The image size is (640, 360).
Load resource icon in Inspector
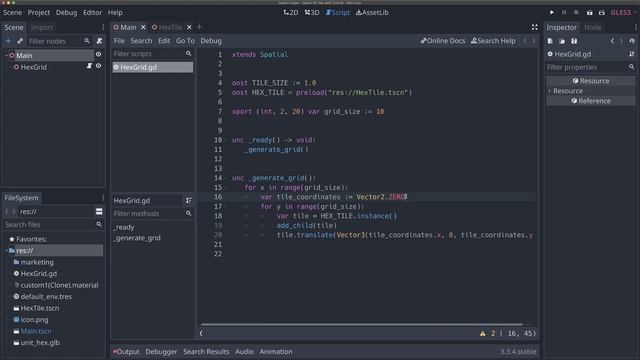tap(562, 41)
